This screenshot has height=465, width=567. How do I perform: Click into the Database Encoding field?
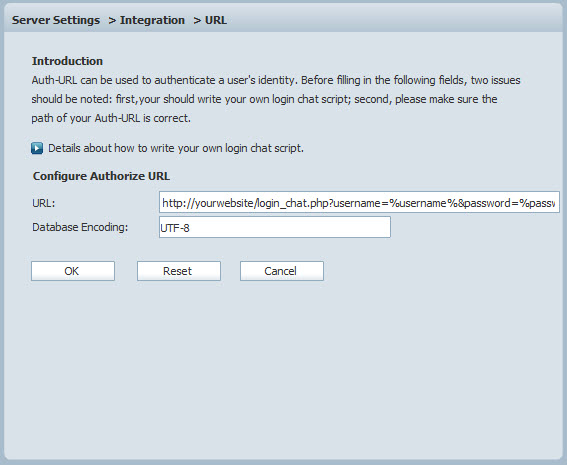[275, 227]
